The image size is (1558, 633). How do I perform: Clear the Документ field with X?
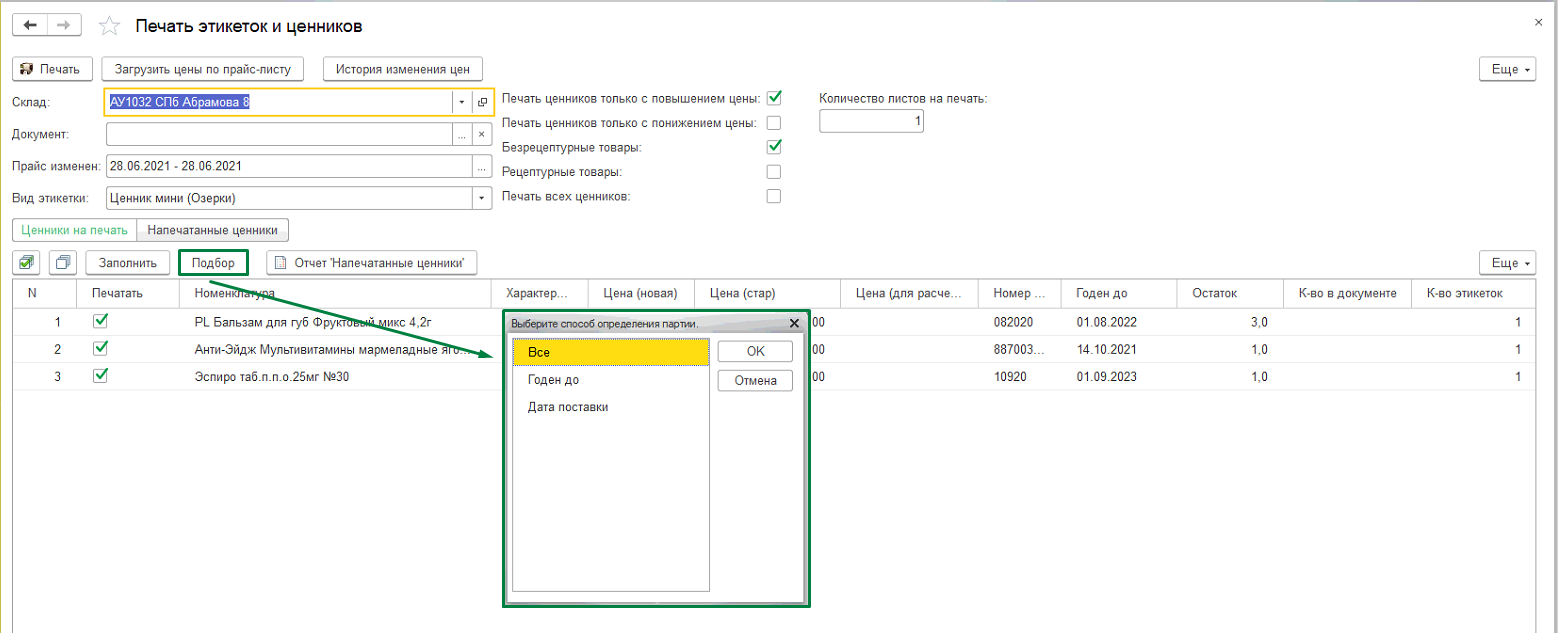coord(482,134)
